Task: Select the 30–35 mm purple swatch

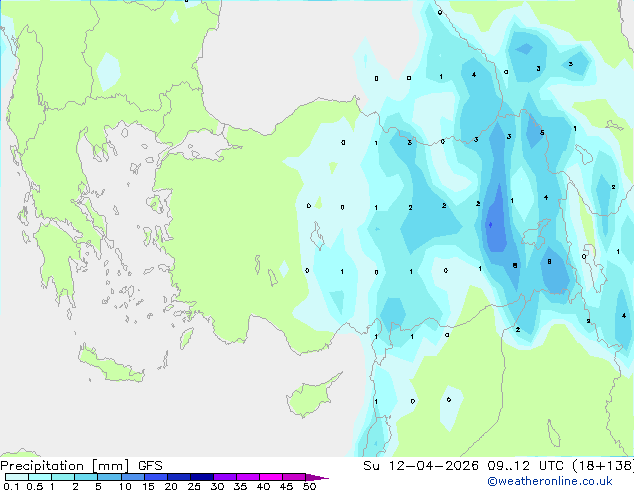Action: click(x=224, y=477)
